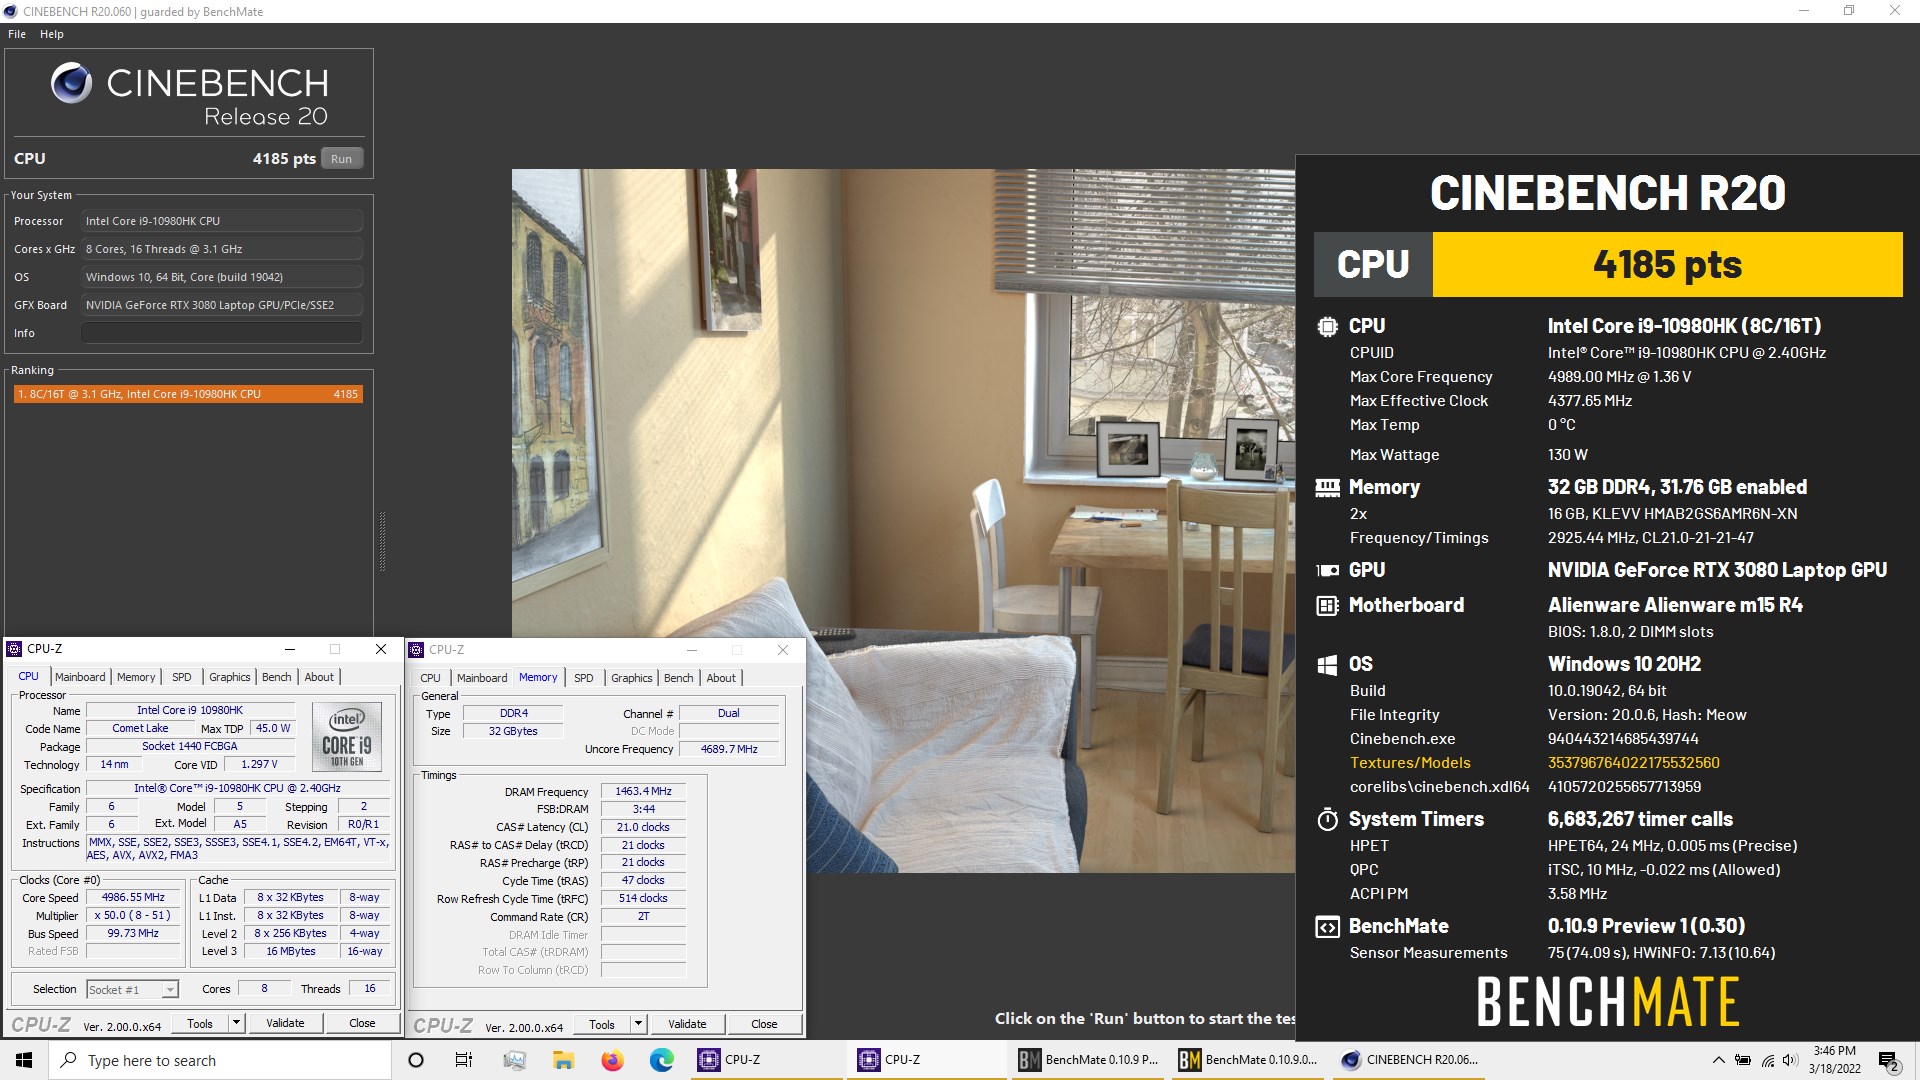Open the Windows Start menu
This screenshot has width=1920, height=1080.
(x=24, y=1060)
